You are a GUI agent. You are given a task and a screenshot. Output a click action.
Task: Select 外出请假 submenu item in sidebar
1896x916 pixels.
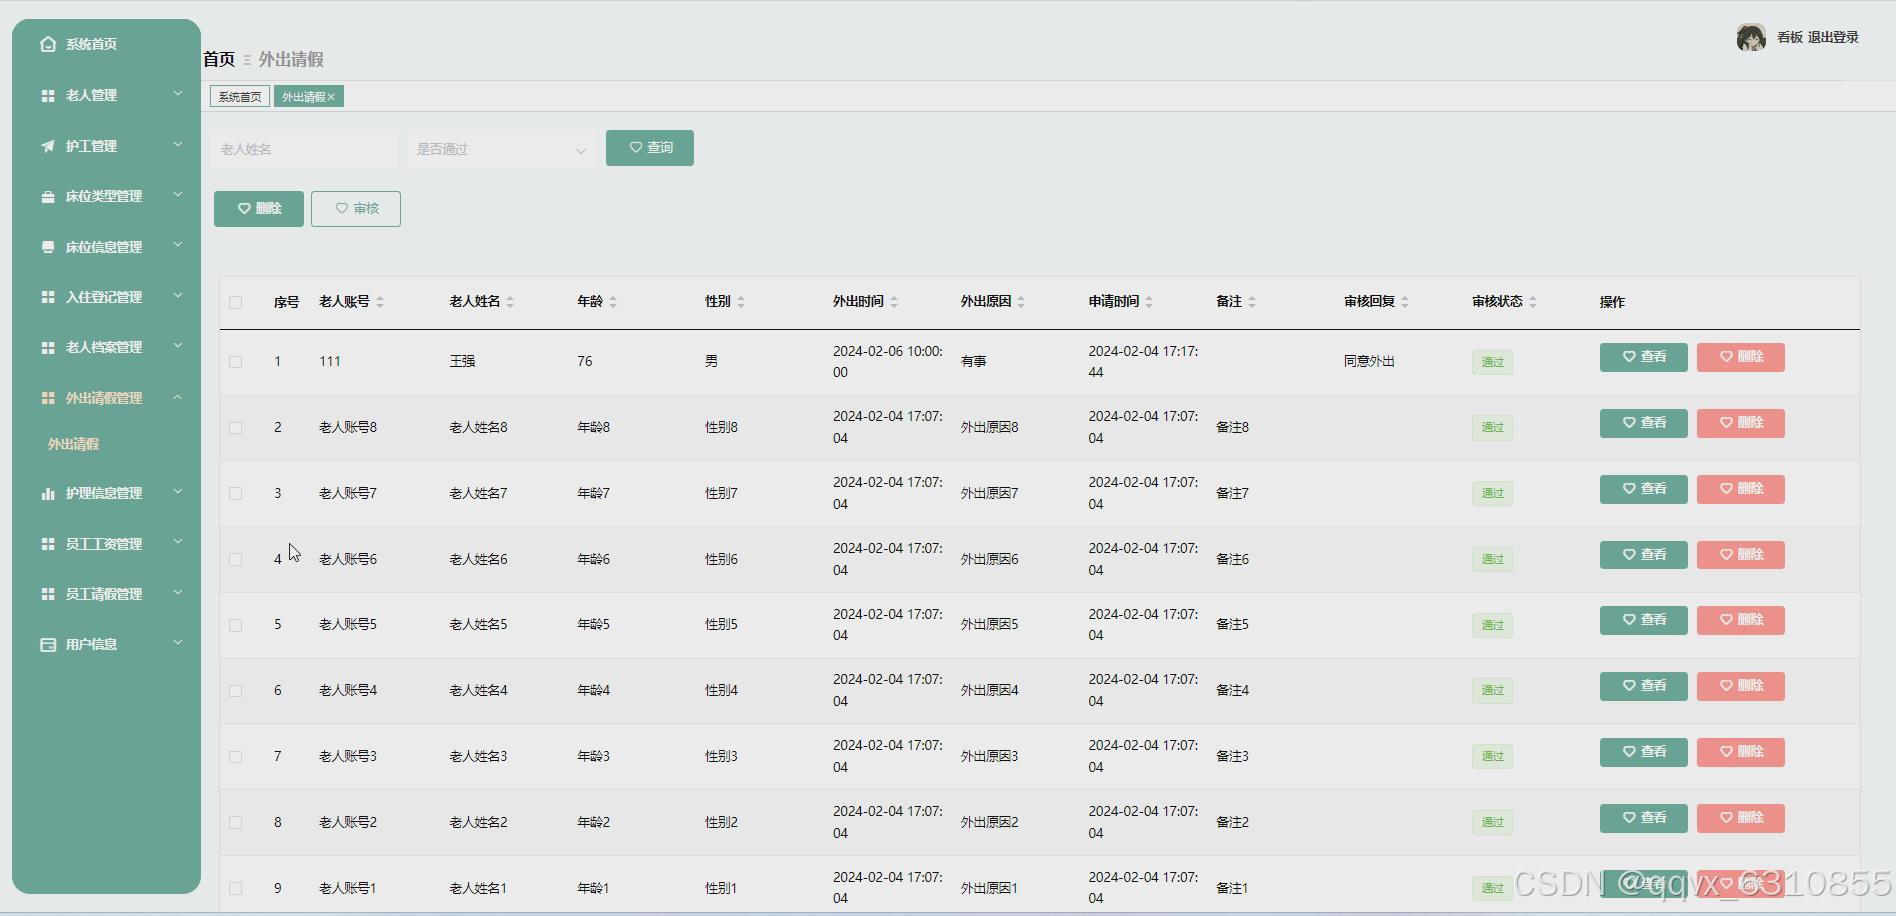tap(74, 444)
